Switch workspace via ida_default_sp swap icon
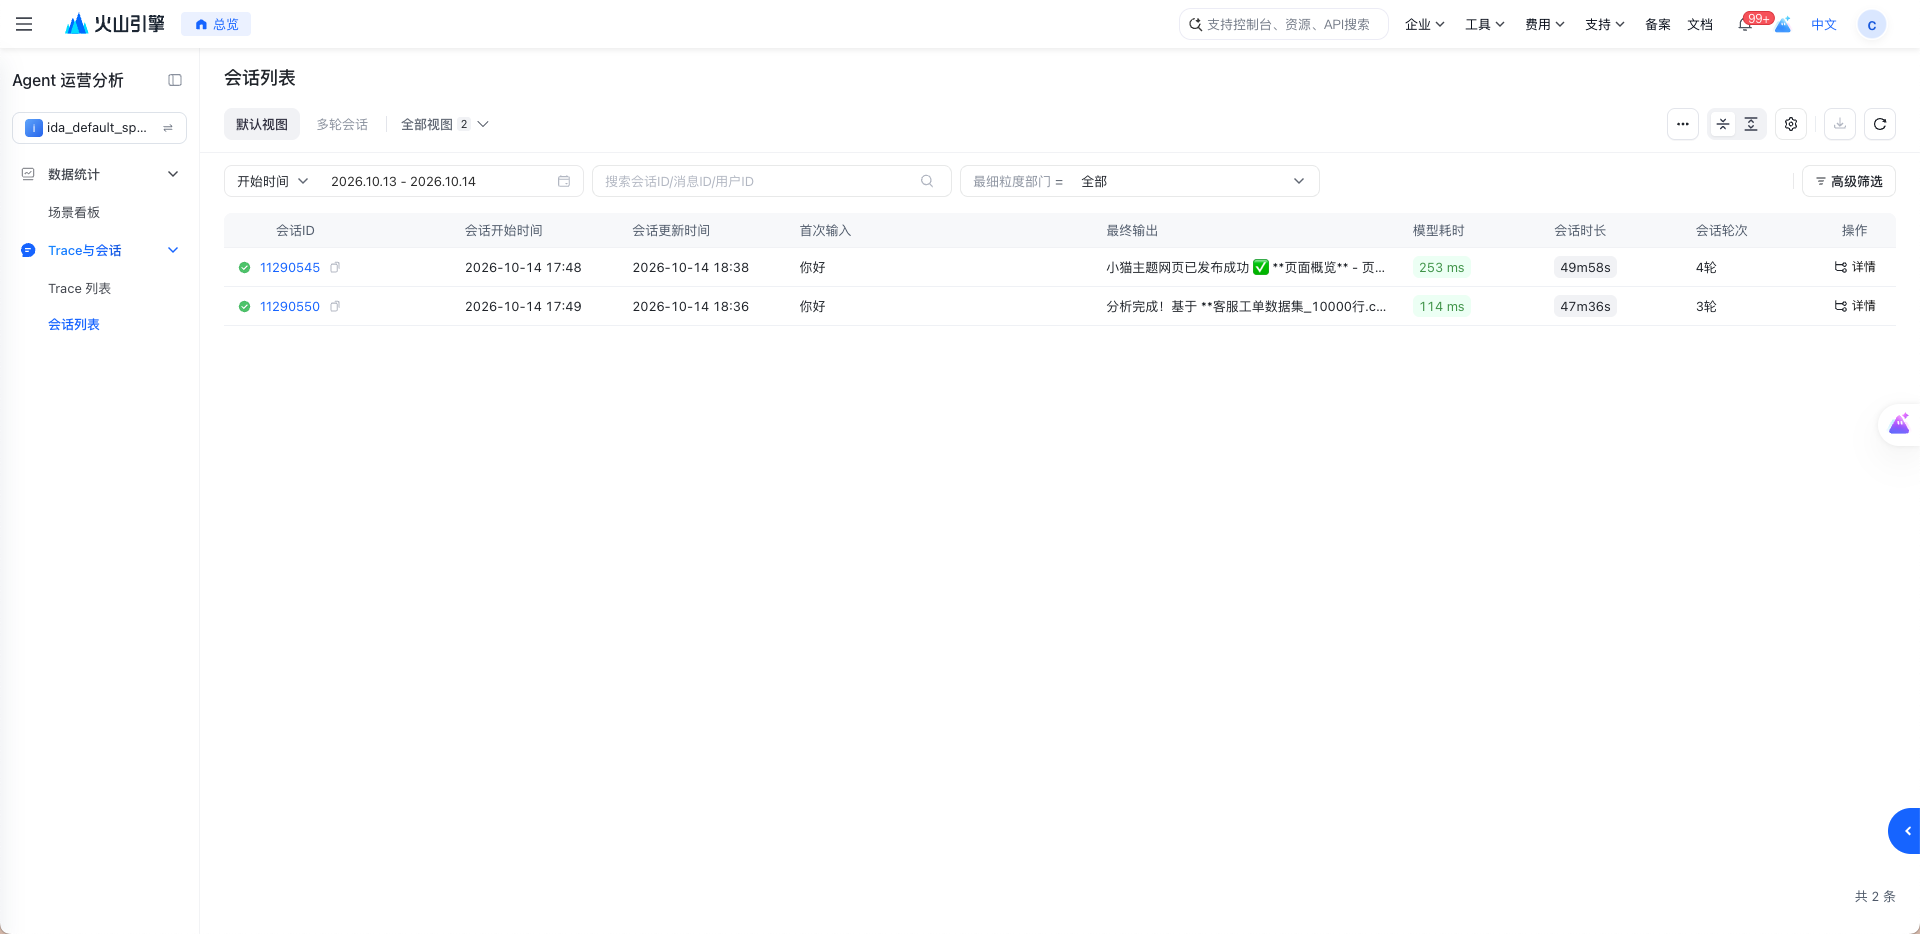1920x934 pixels. tap(168, 128)
